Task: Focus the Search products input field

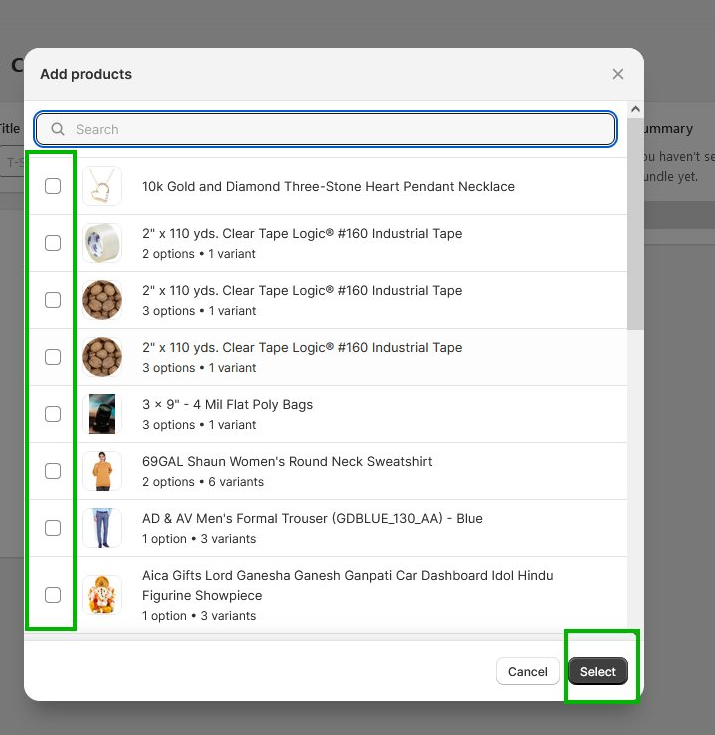Action: tap(340, 129)
